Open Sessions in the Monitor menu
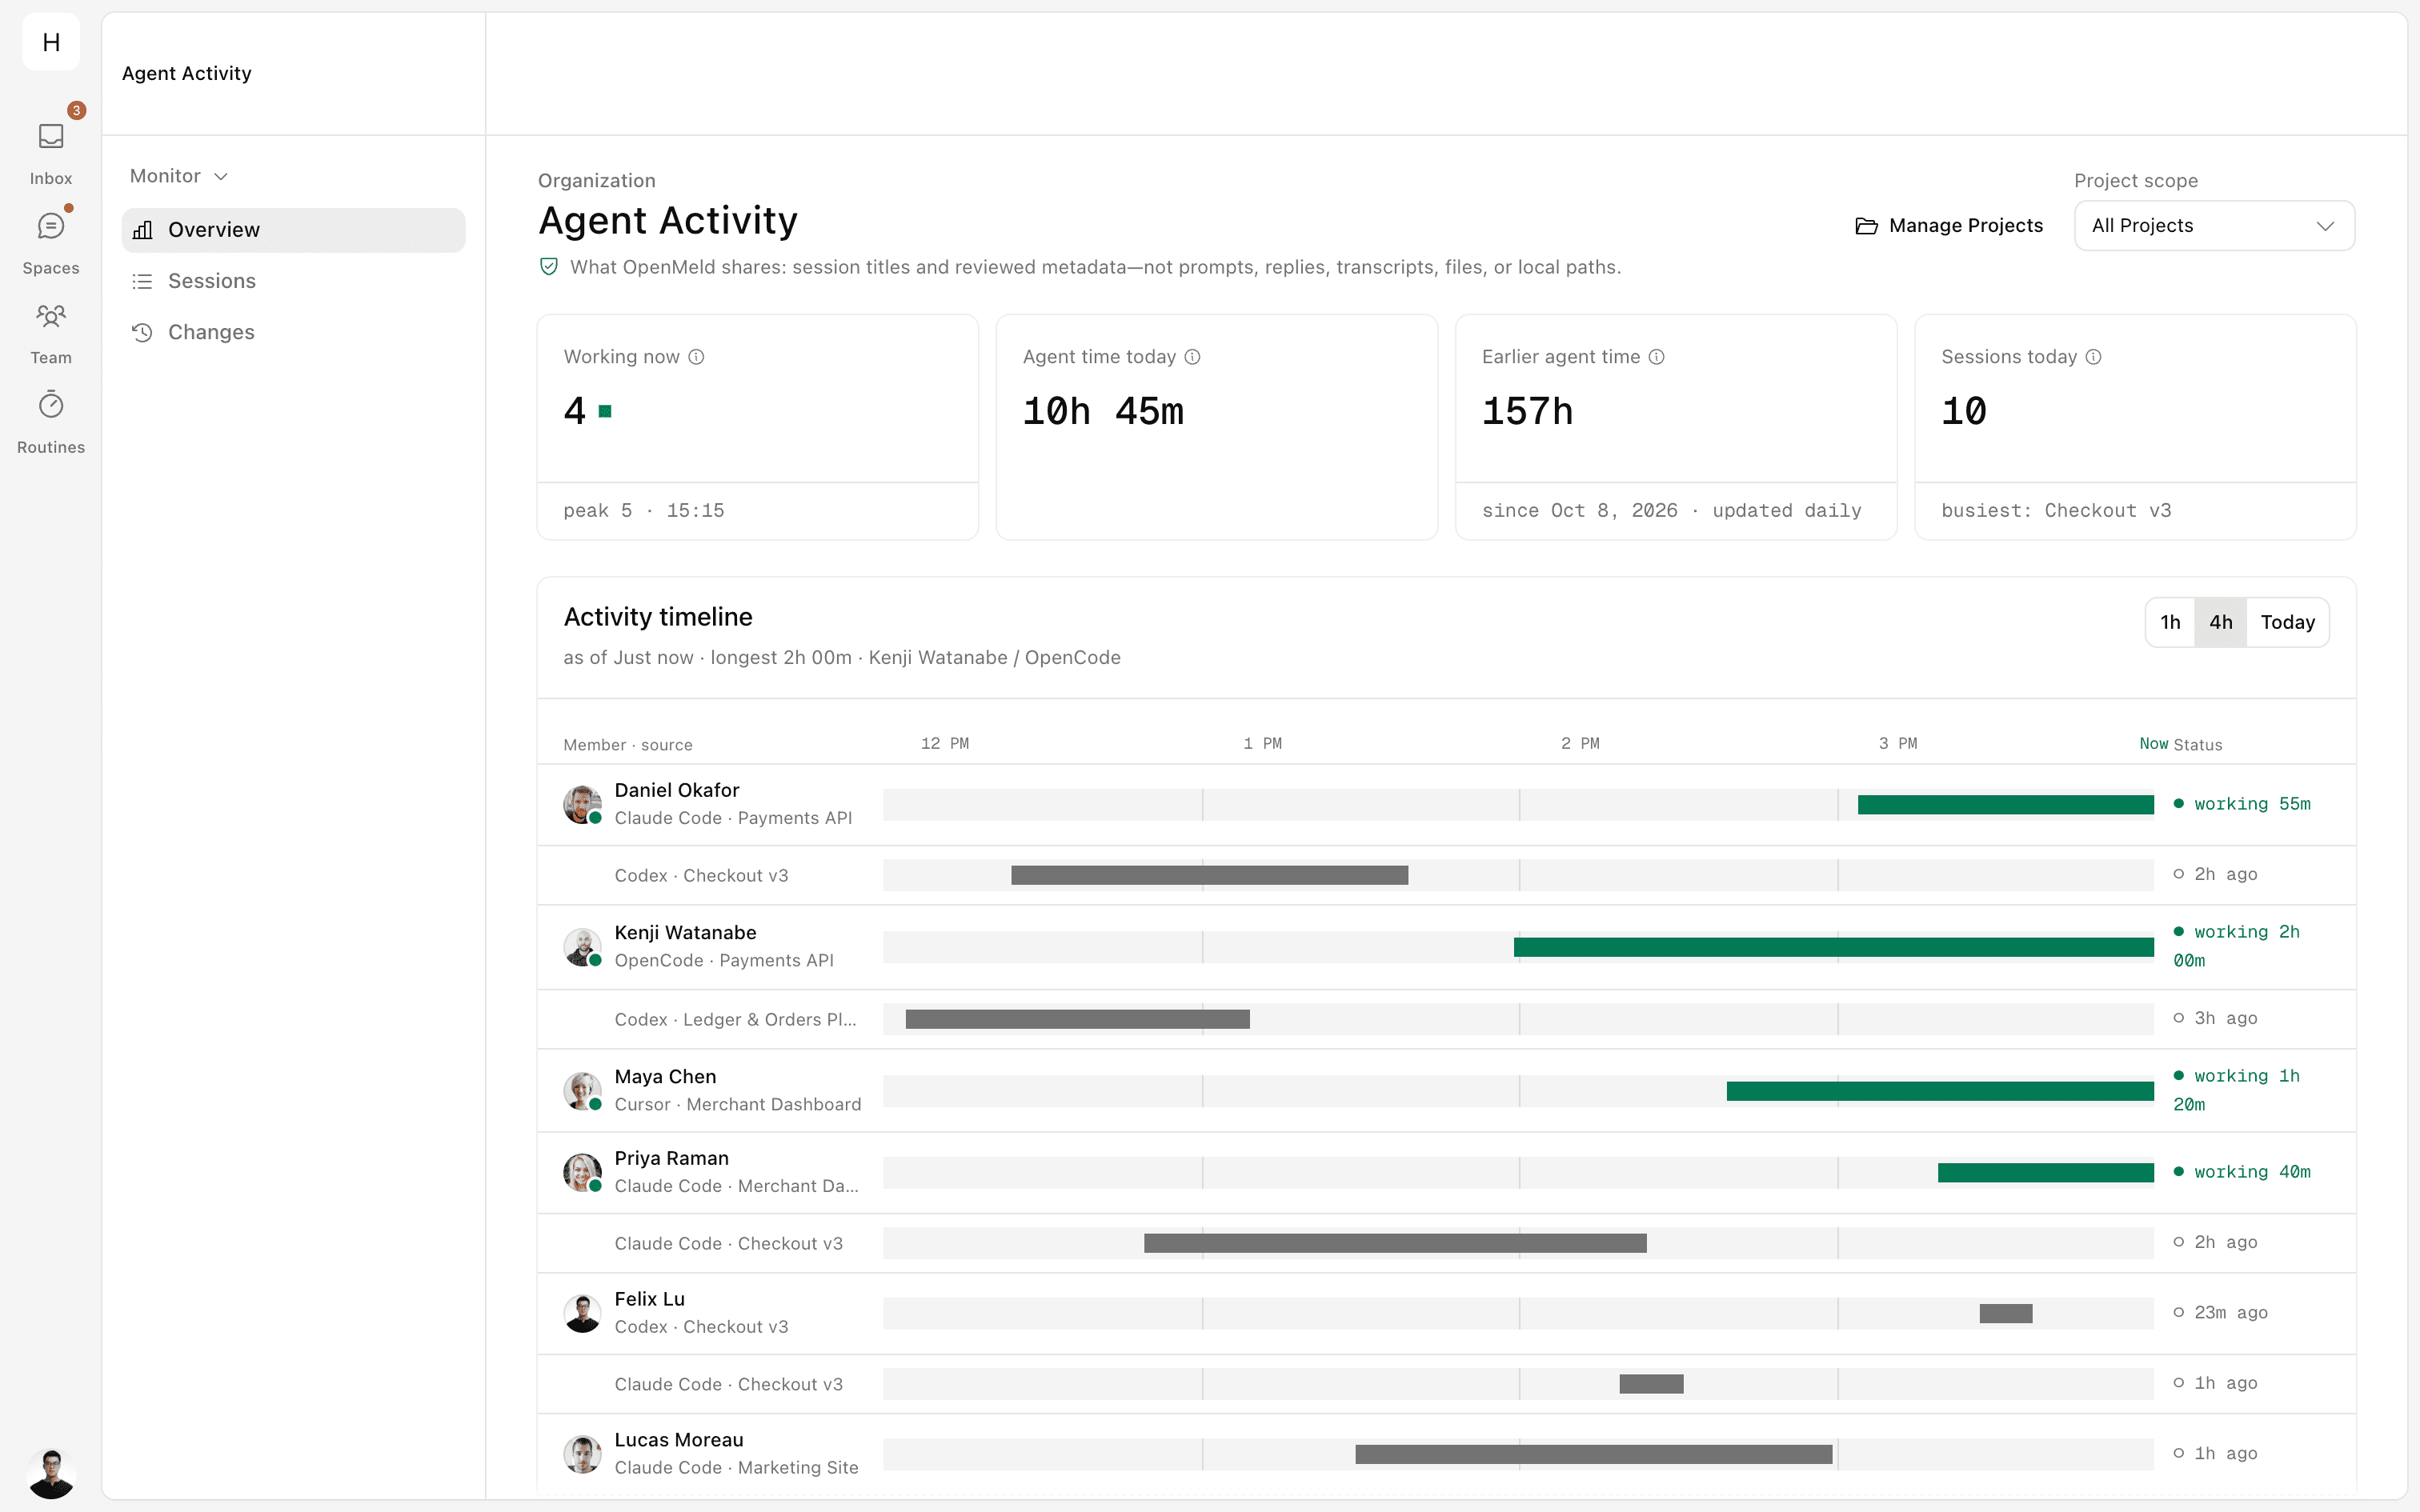 [x=293, y=281]
